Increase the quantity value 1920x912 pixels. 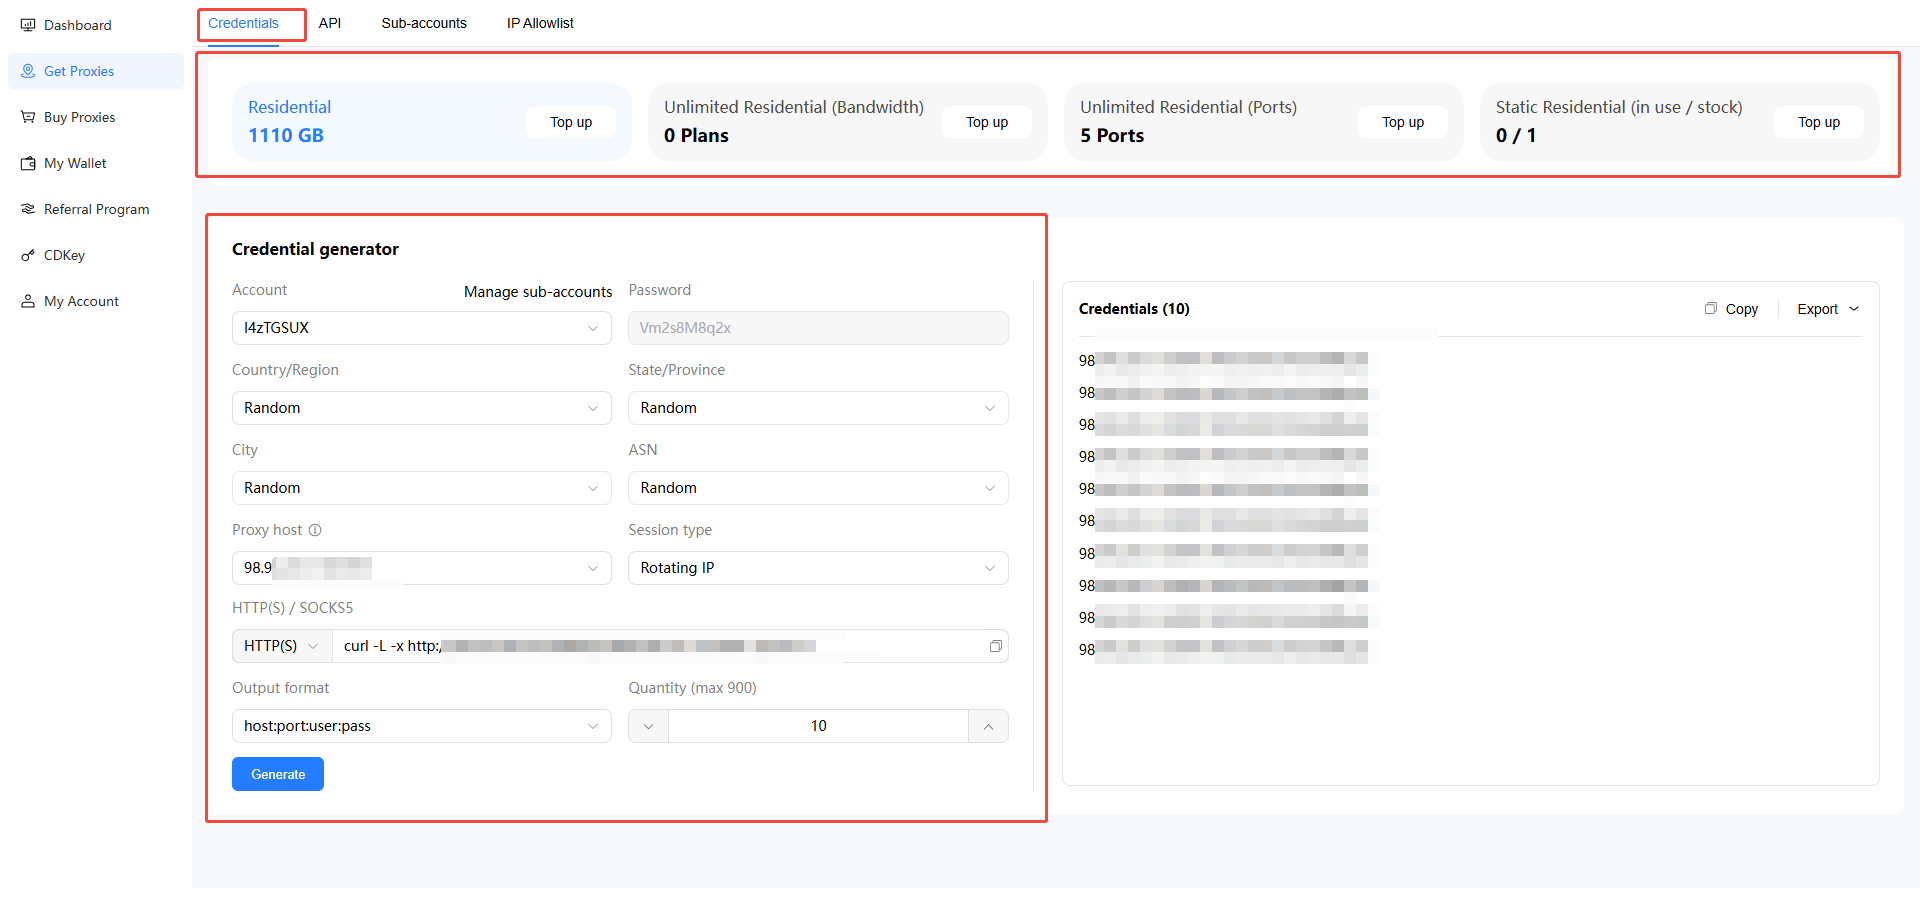tap(988, 726)
